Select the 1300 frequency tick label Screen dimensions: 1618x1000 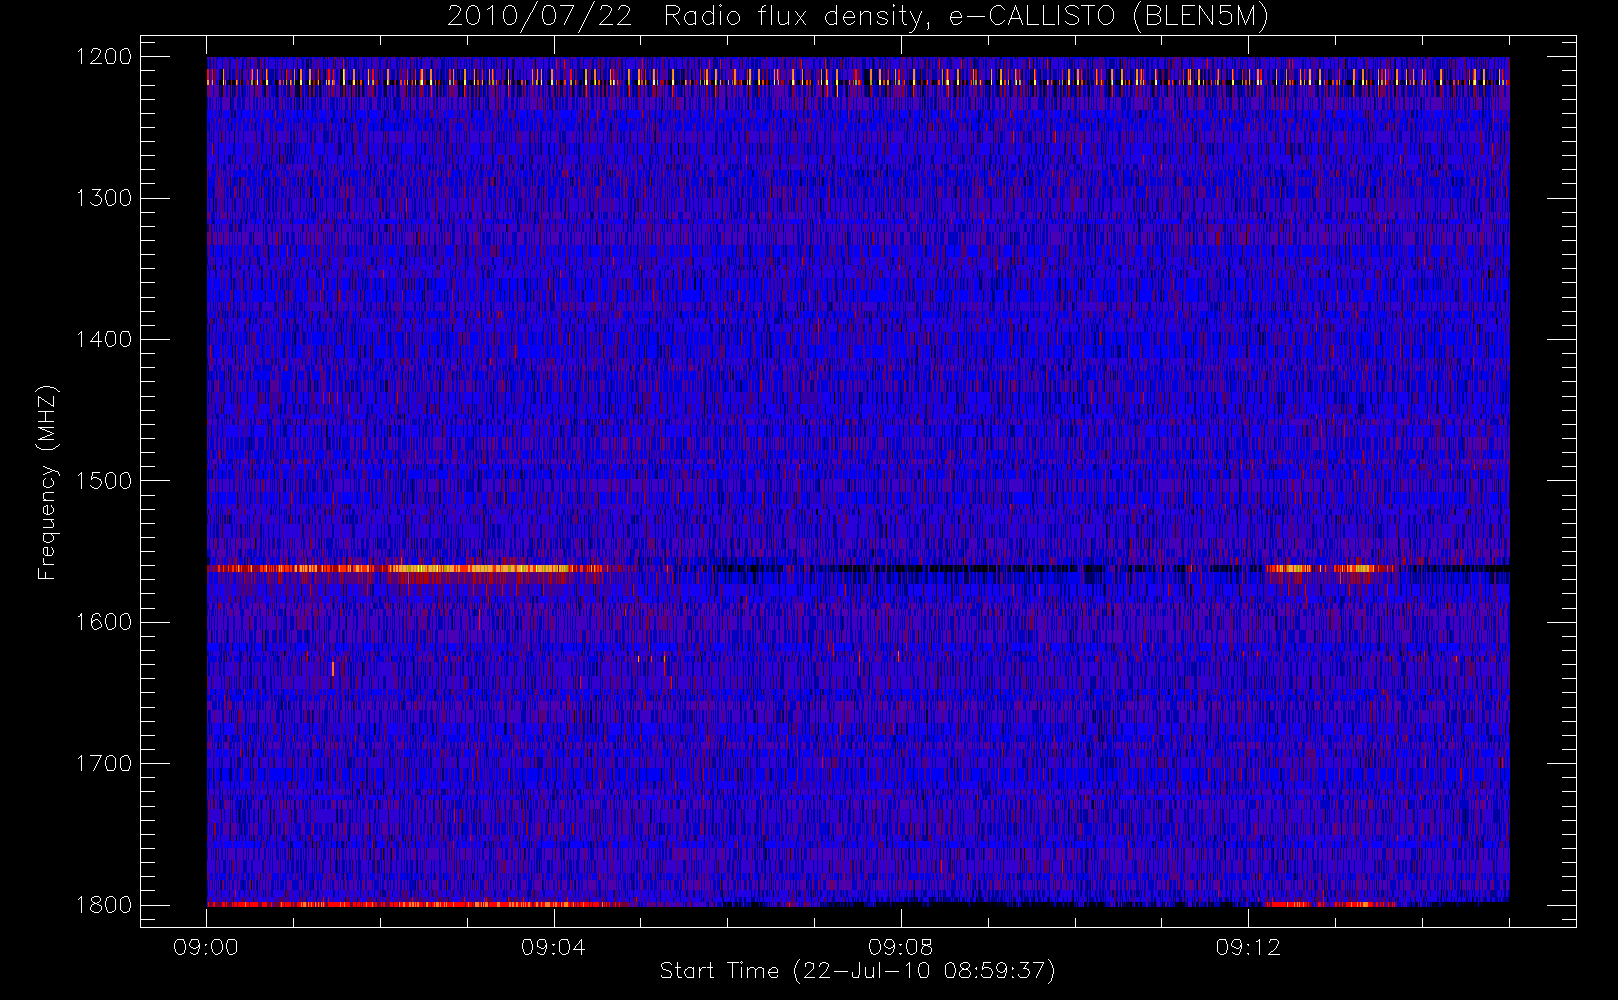(x=104, y=198)
